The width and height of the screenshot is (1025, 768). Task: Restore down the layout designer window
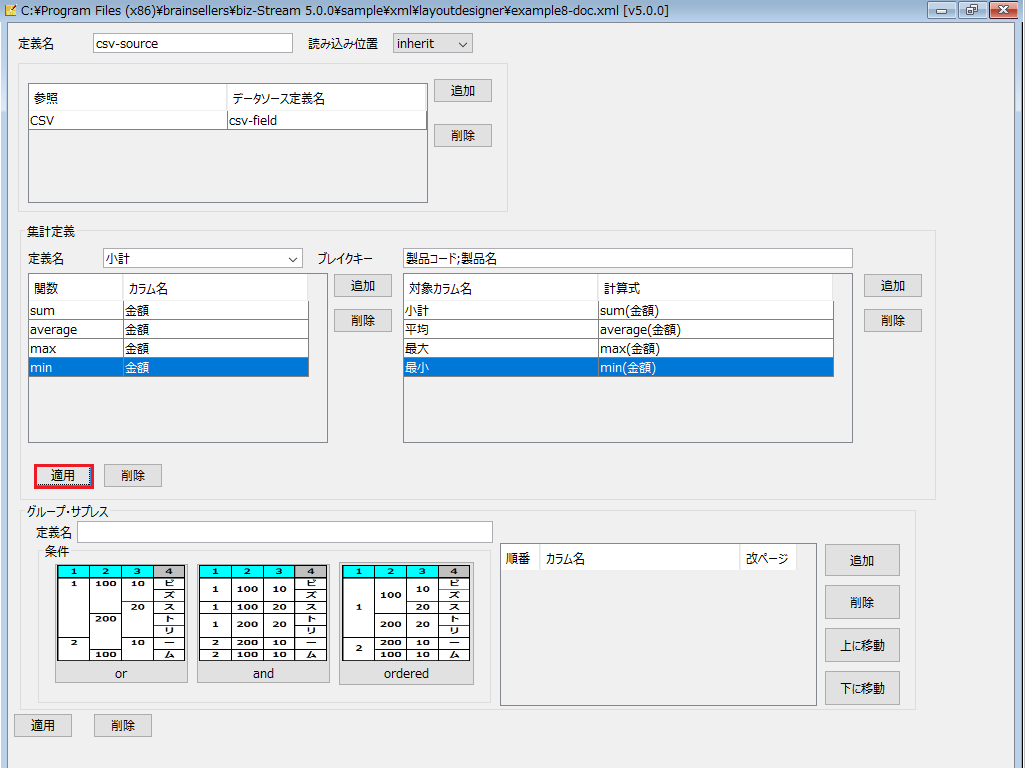pyautogui.click(x=972, y=10)
